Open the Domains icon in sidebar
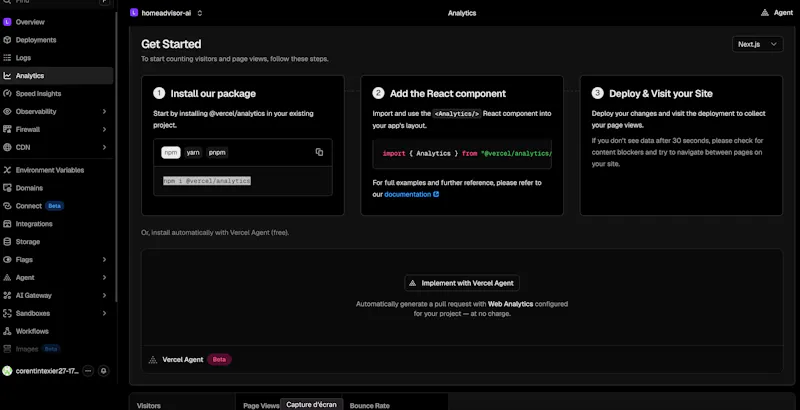 [7, 188]
